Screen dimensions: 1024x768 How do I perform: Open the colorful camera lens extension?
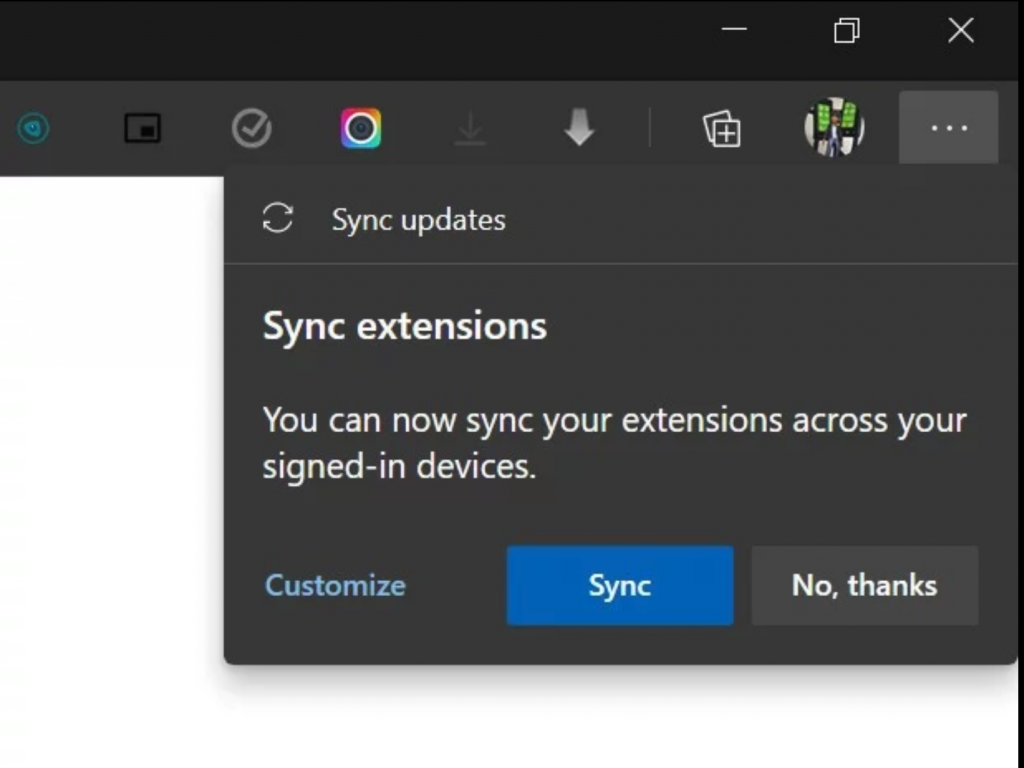click(x=361, y=128)
